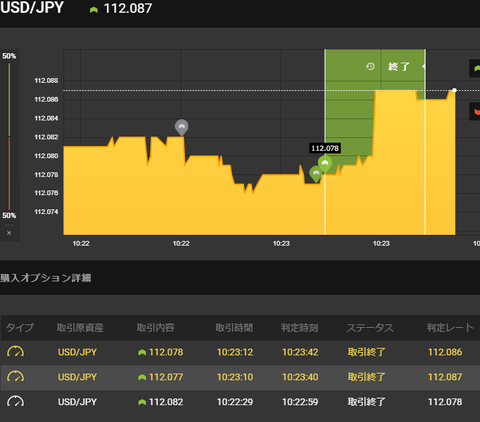Click settlement rate 112.078 in last row
Screen dimensions: 480x422
(445, 402)
